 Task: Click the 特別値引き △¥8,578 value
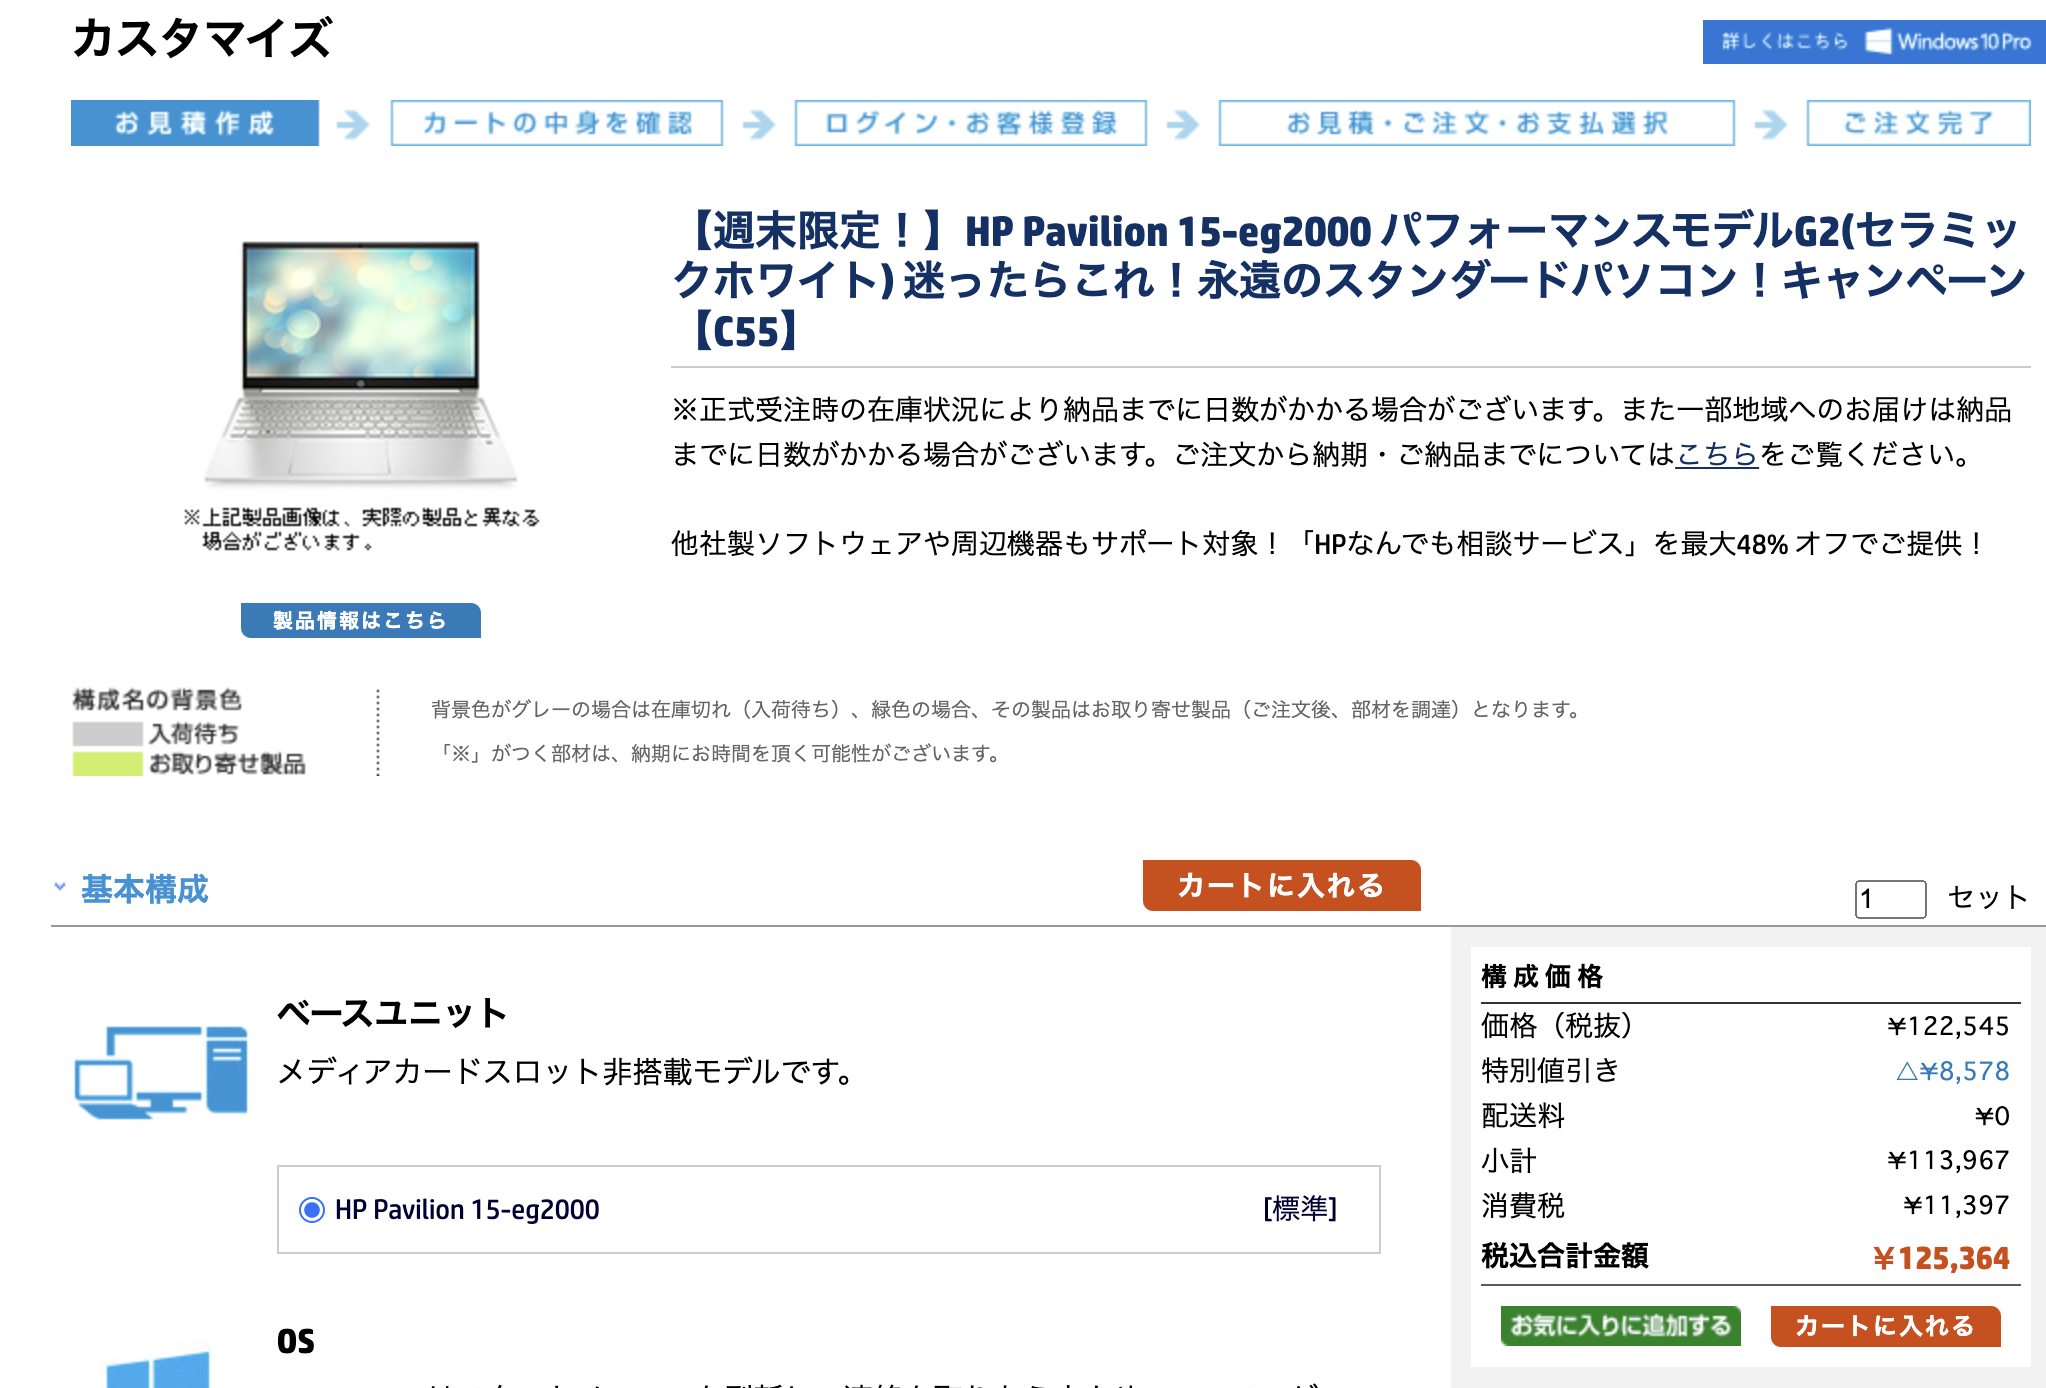(x=1952, y=1071)
